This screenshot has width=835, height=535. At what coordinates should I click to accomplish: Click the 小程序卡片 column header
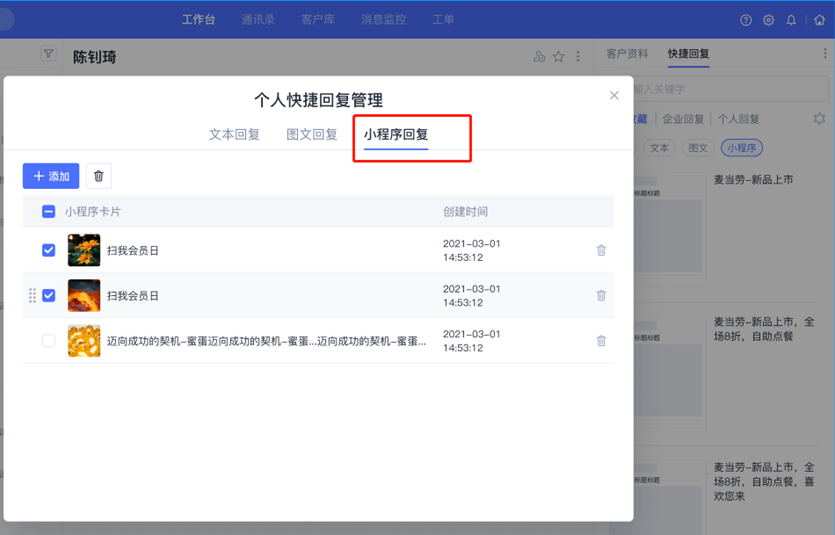[x=93, y=212]
